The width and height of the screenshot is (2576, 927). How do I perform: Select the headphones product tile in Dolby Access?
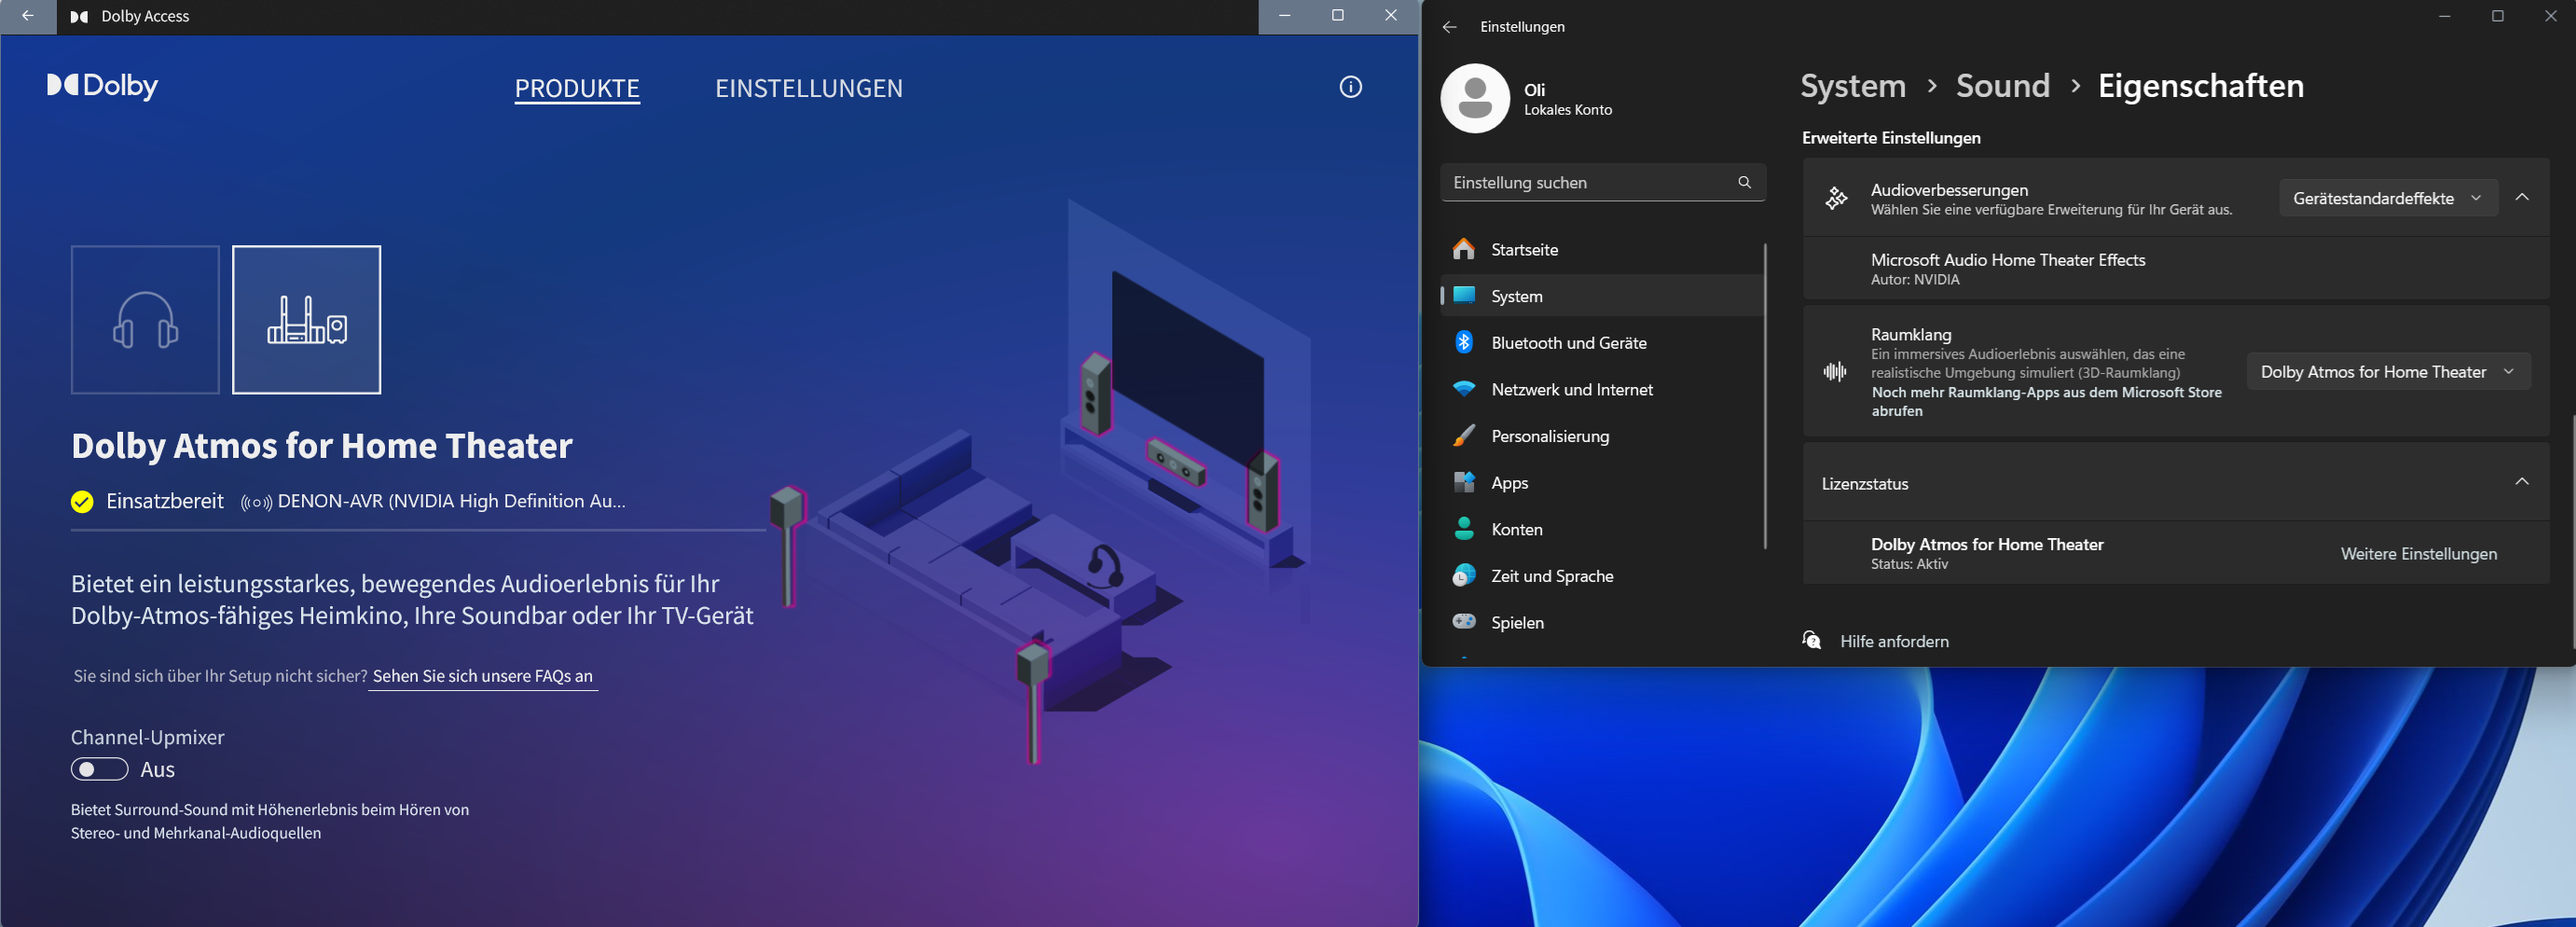tap(145, 319)
